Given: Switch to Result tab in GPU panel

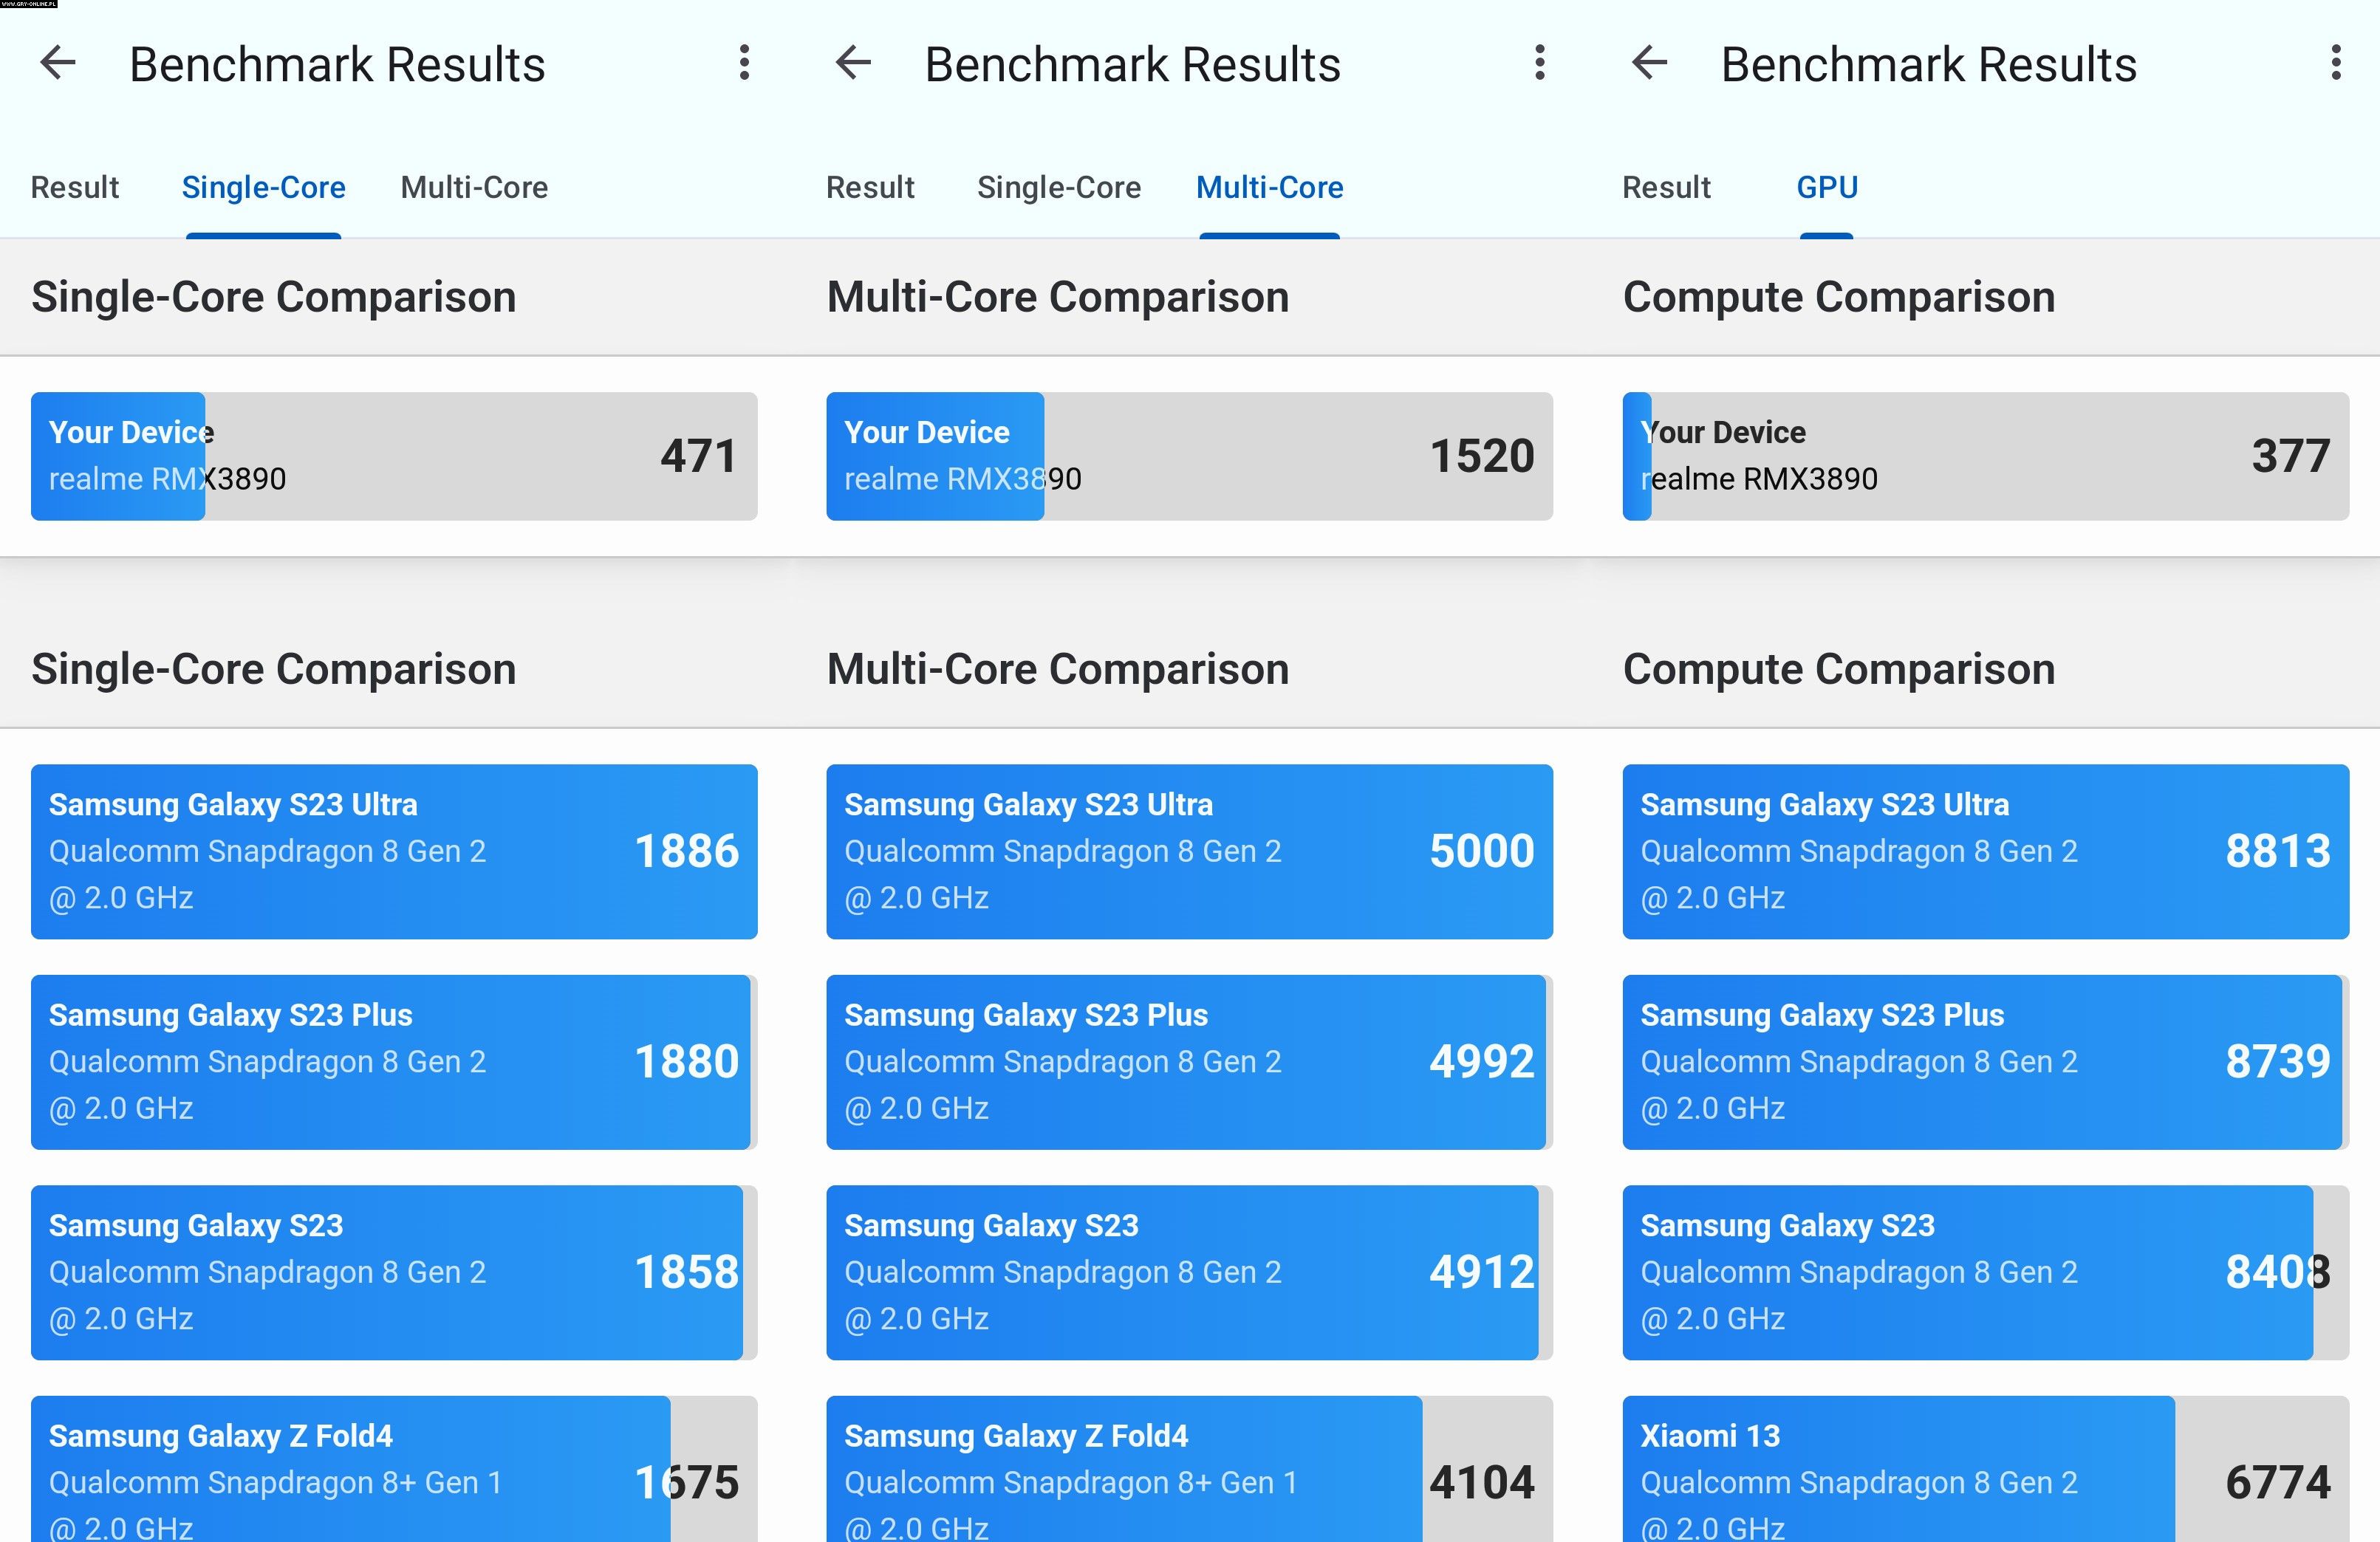Looking at the screenshot, I should [1666, 187].
